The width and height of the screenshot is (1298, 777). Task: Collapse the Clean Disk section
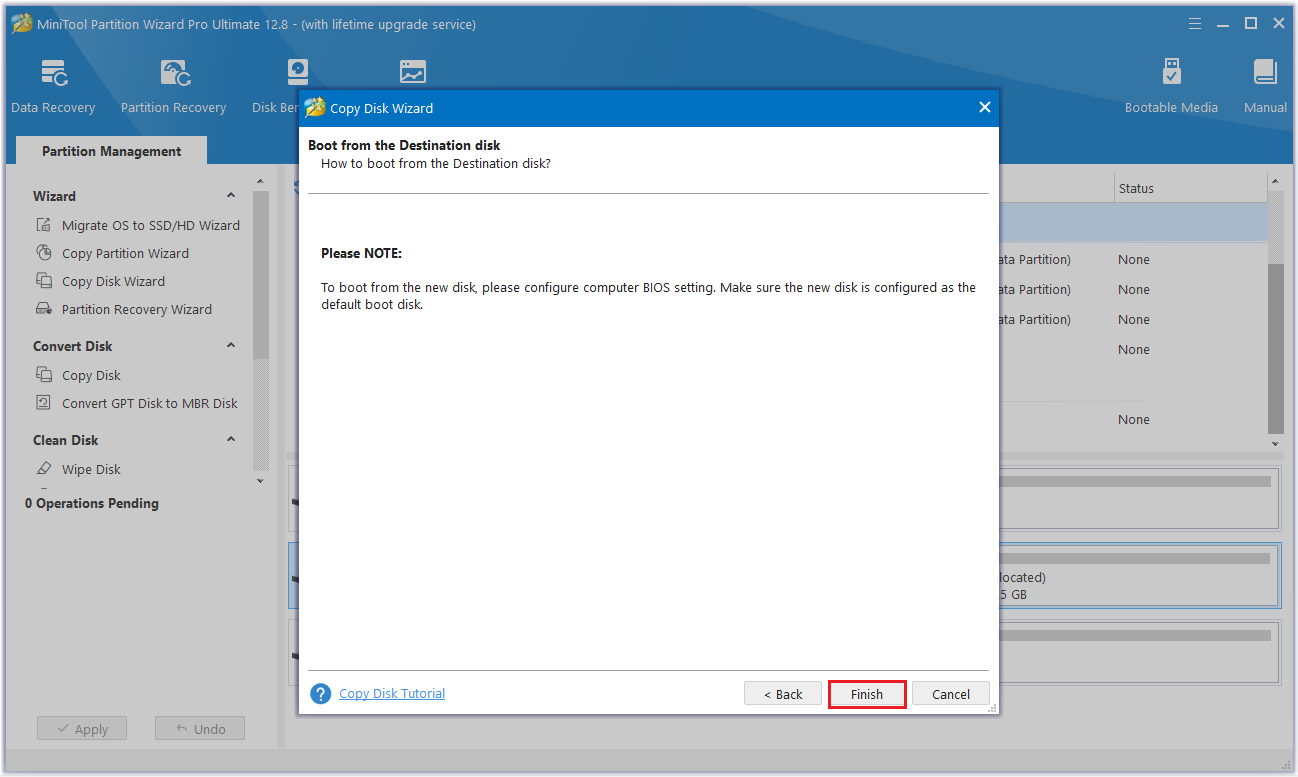[231, 440]
